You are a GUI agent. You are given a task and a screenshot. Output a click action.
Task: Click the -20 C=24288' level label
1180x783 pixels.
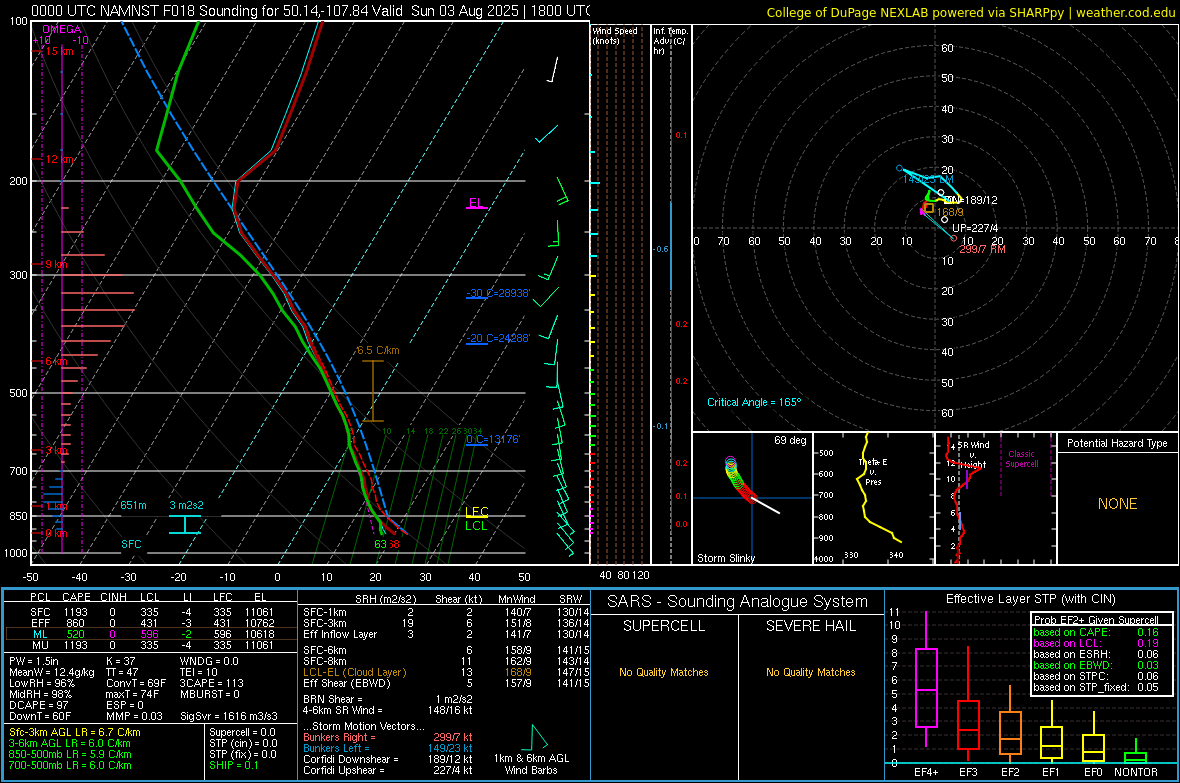[x=498, y=339]
